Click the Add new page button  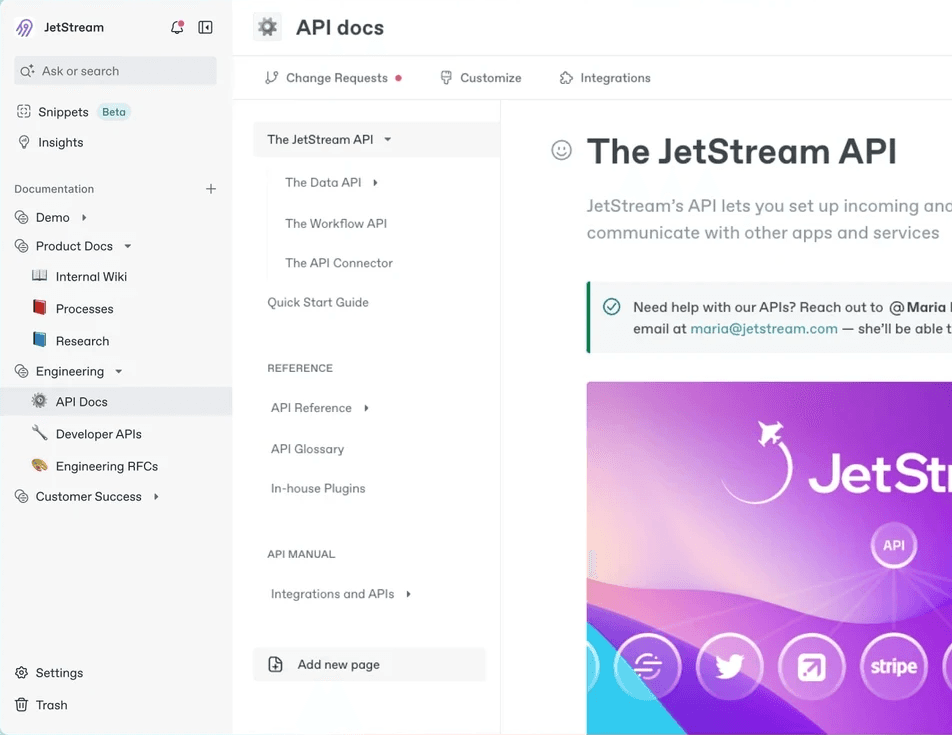point(370,665)
